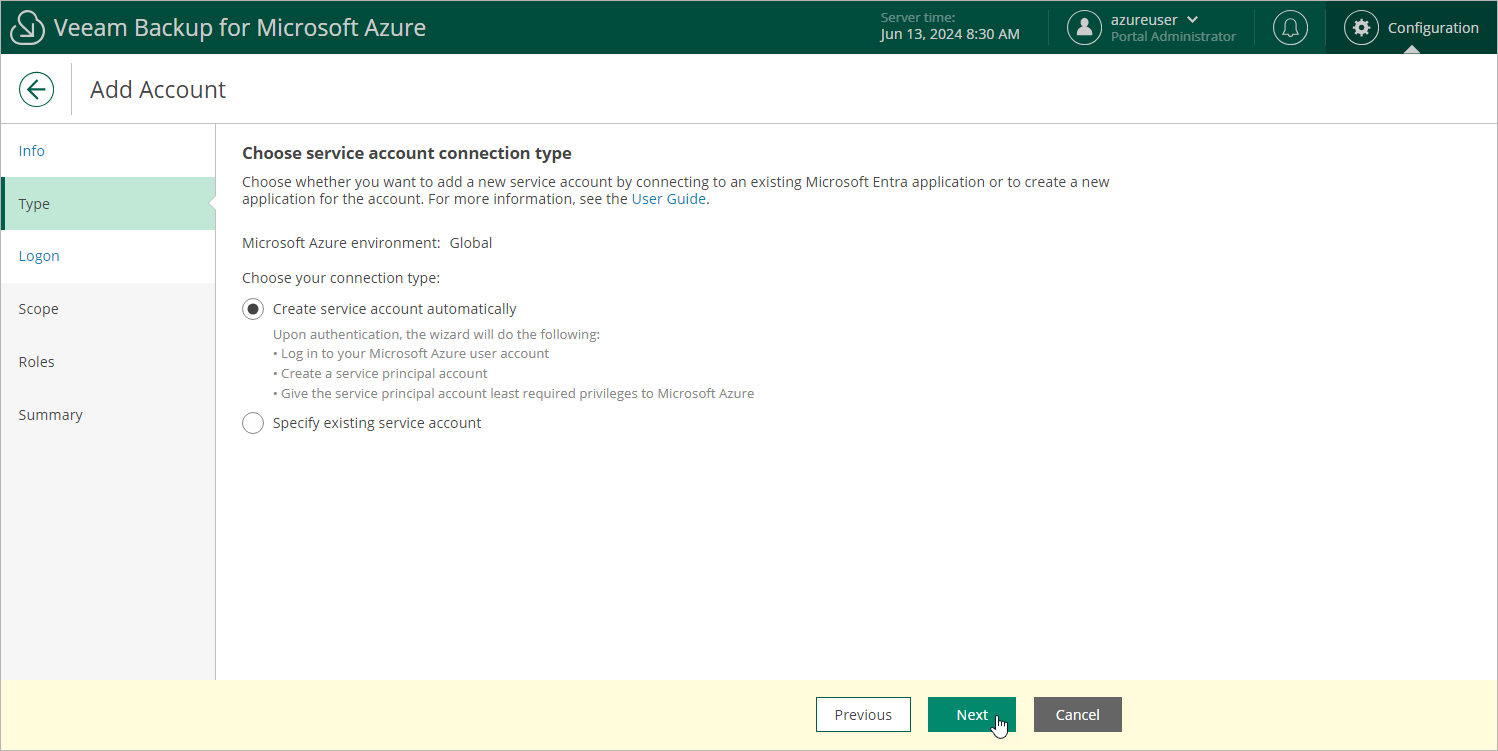Switch to the Roles step

click(x=36, y=362)
